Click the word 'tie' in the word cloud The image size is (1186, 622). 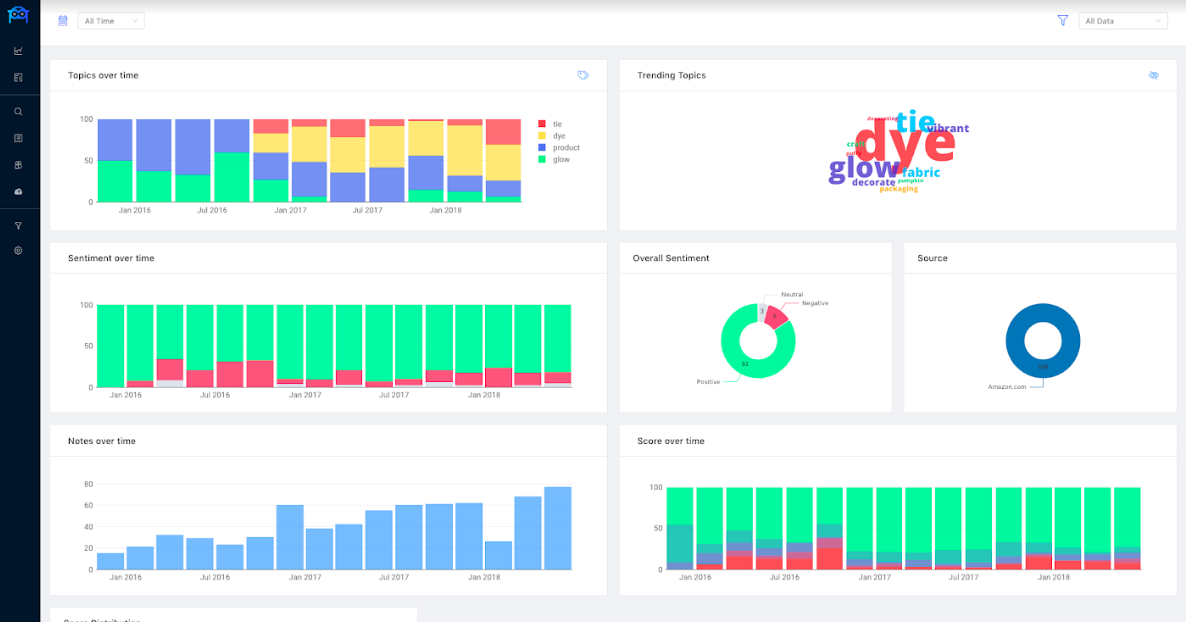click(916, 121)
